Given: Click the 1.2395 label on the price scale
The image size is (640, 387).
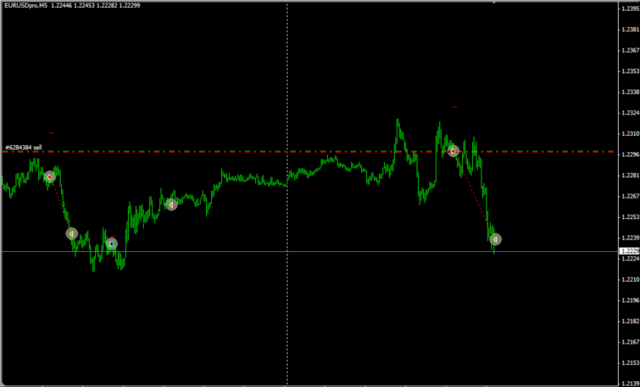Looking at the screenshot, I should [x=630, y=9].
